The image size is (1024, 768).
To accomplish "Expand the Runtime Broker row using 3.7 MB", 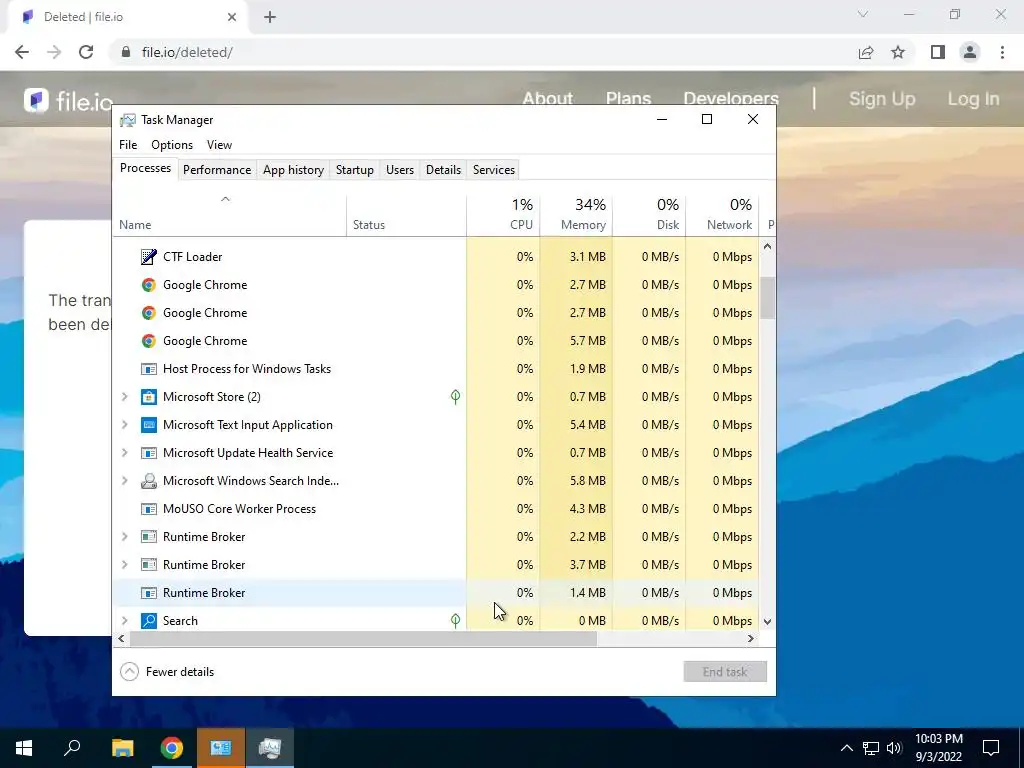I will click(125, 565).
